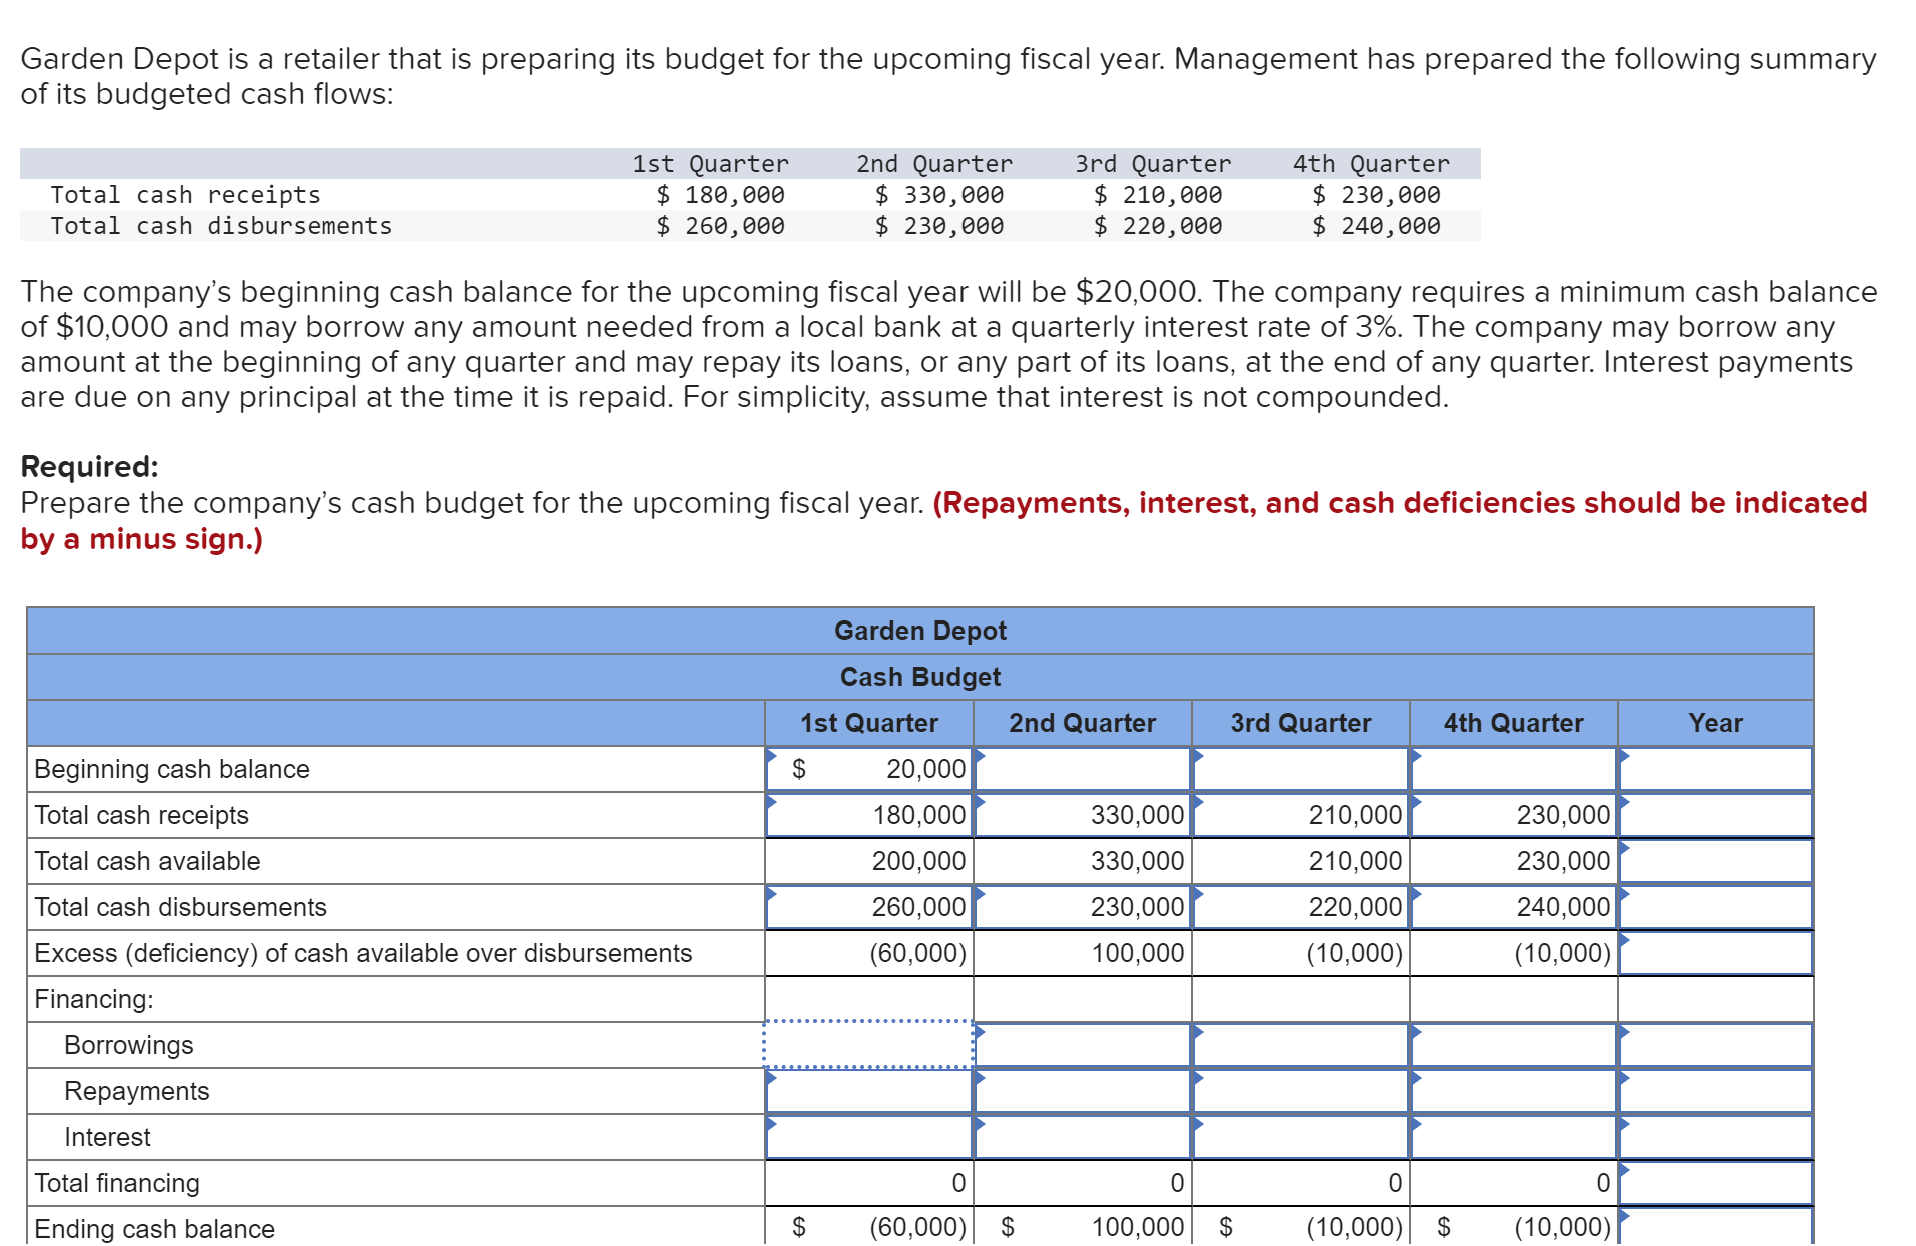Click 1st Quarter Repayments input cell

tap(870, 1091)
